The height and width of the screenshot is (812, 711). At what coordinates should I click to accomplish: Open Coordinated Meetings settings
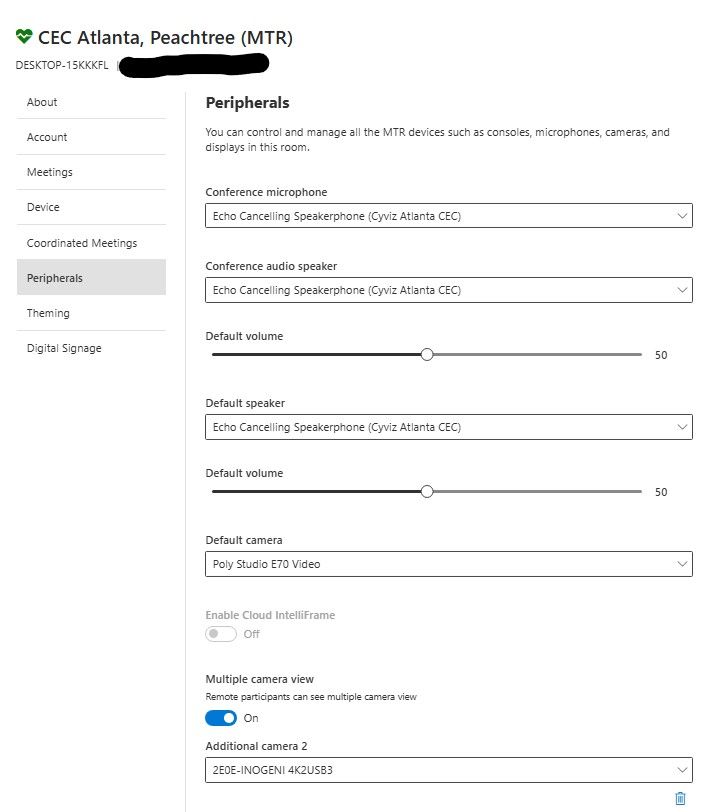point(82,243)
